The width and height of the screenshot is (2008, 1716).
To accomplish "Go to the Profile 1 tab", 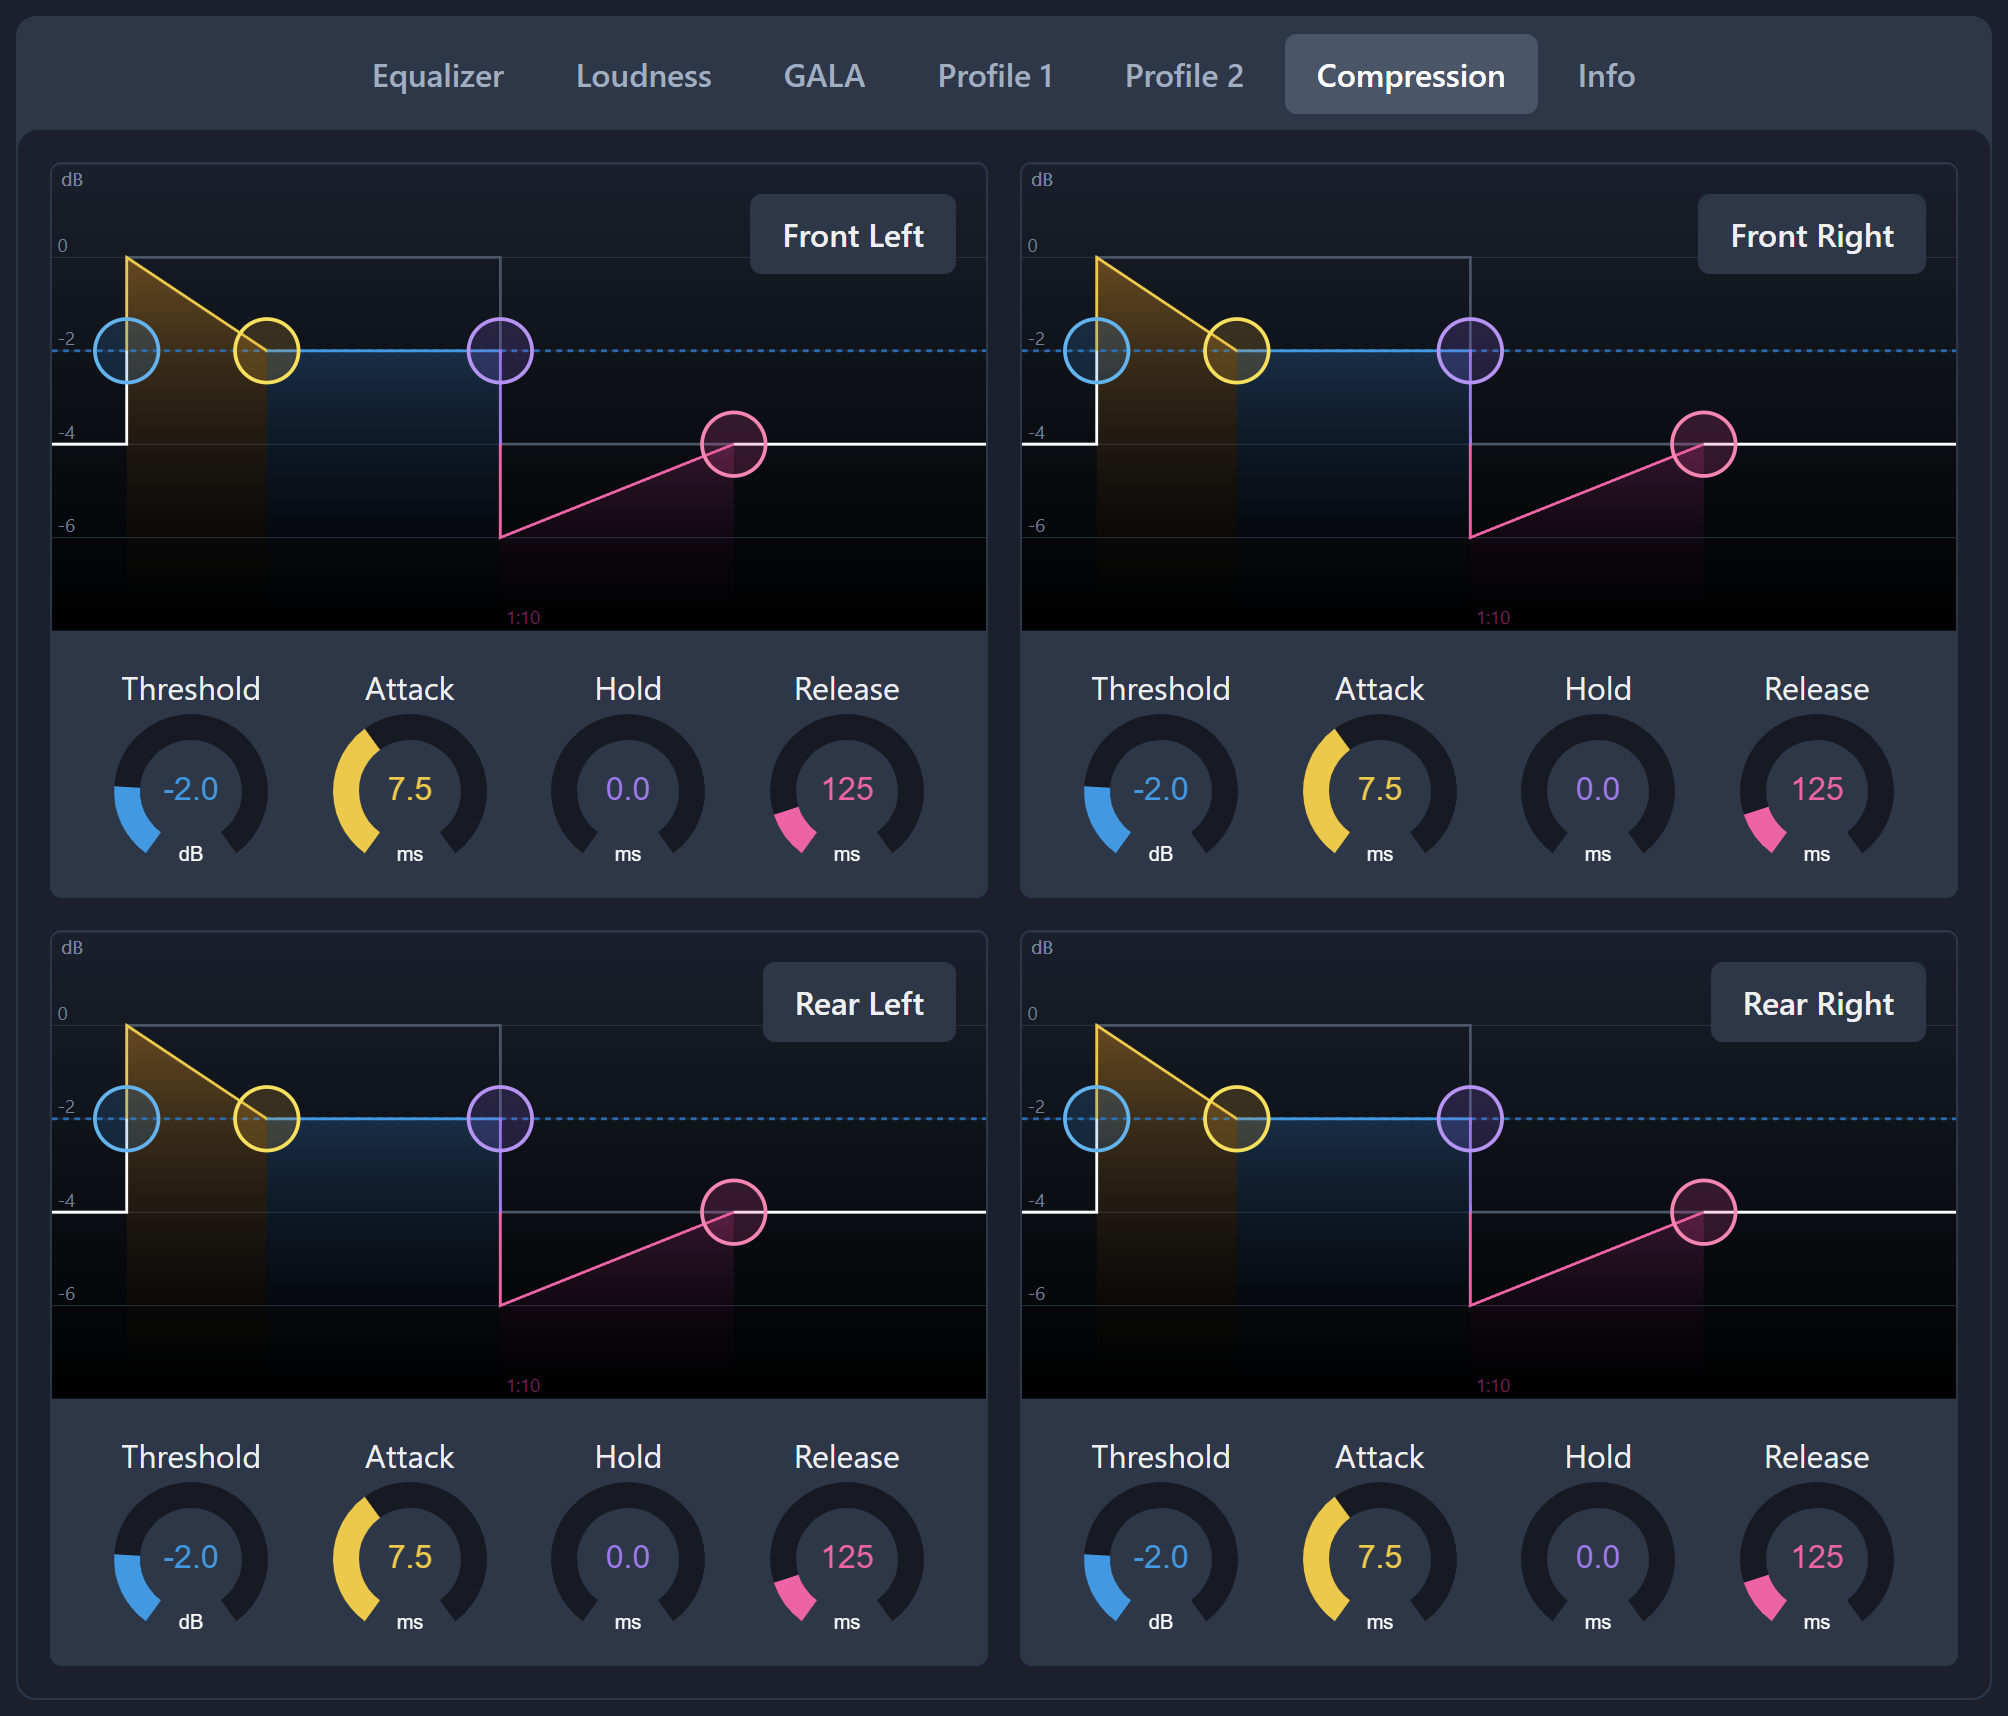I will click(x=995, y=76).
